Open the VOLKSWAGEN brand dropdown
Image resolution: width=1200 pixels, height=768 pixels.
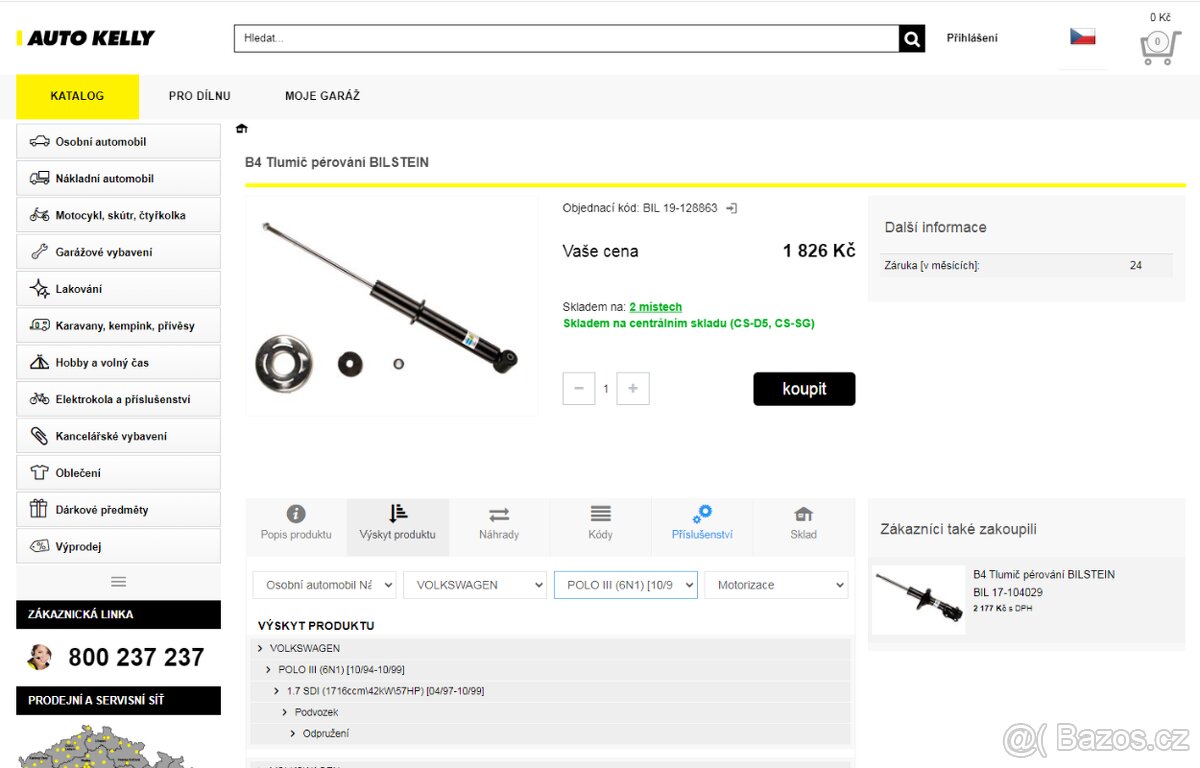pos(475,585)
